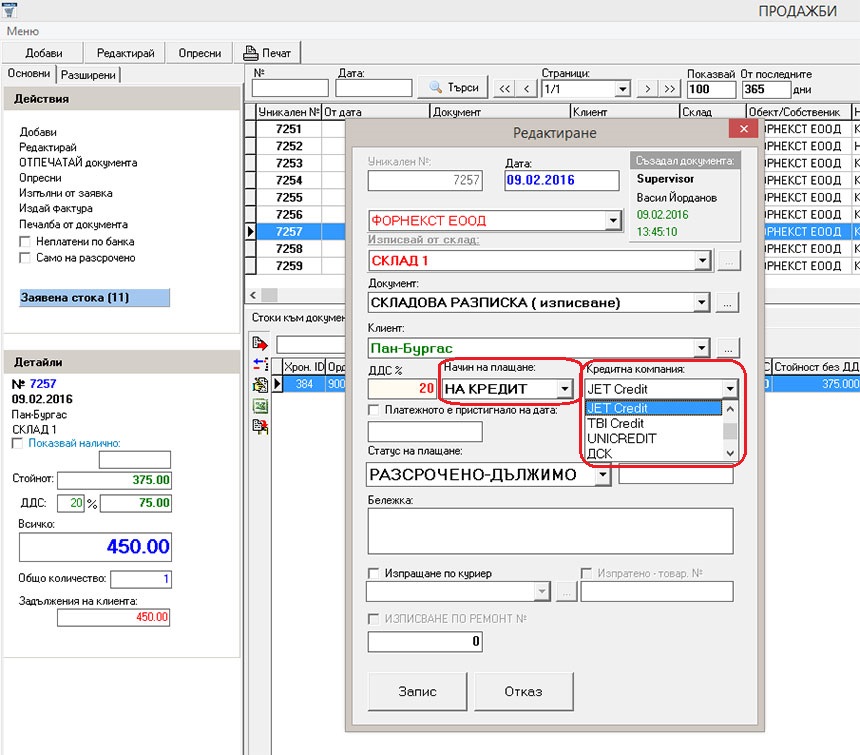Viewport: 860px width, 755px height.
Task: Enable the Неплатени по банка checkbox
Action: coord(25,242)
